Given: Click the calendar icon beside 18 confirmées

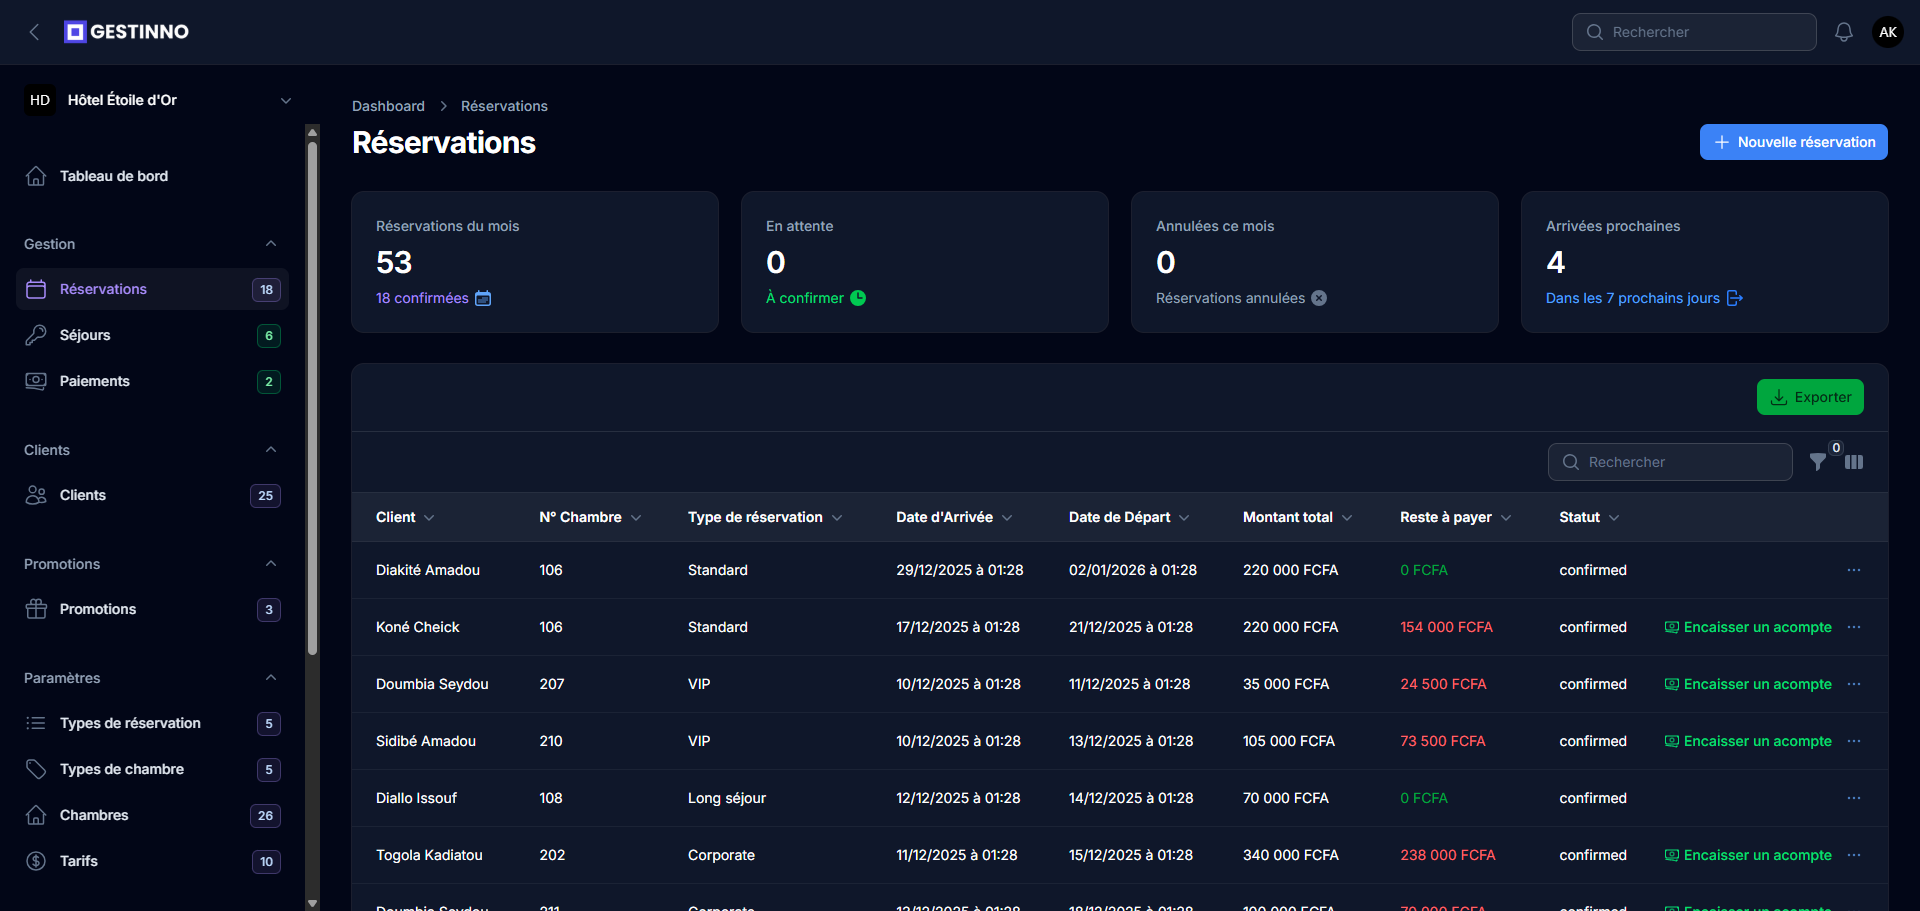Looking at the screenshot, I should pyautogui.click(x=483, y=298).
